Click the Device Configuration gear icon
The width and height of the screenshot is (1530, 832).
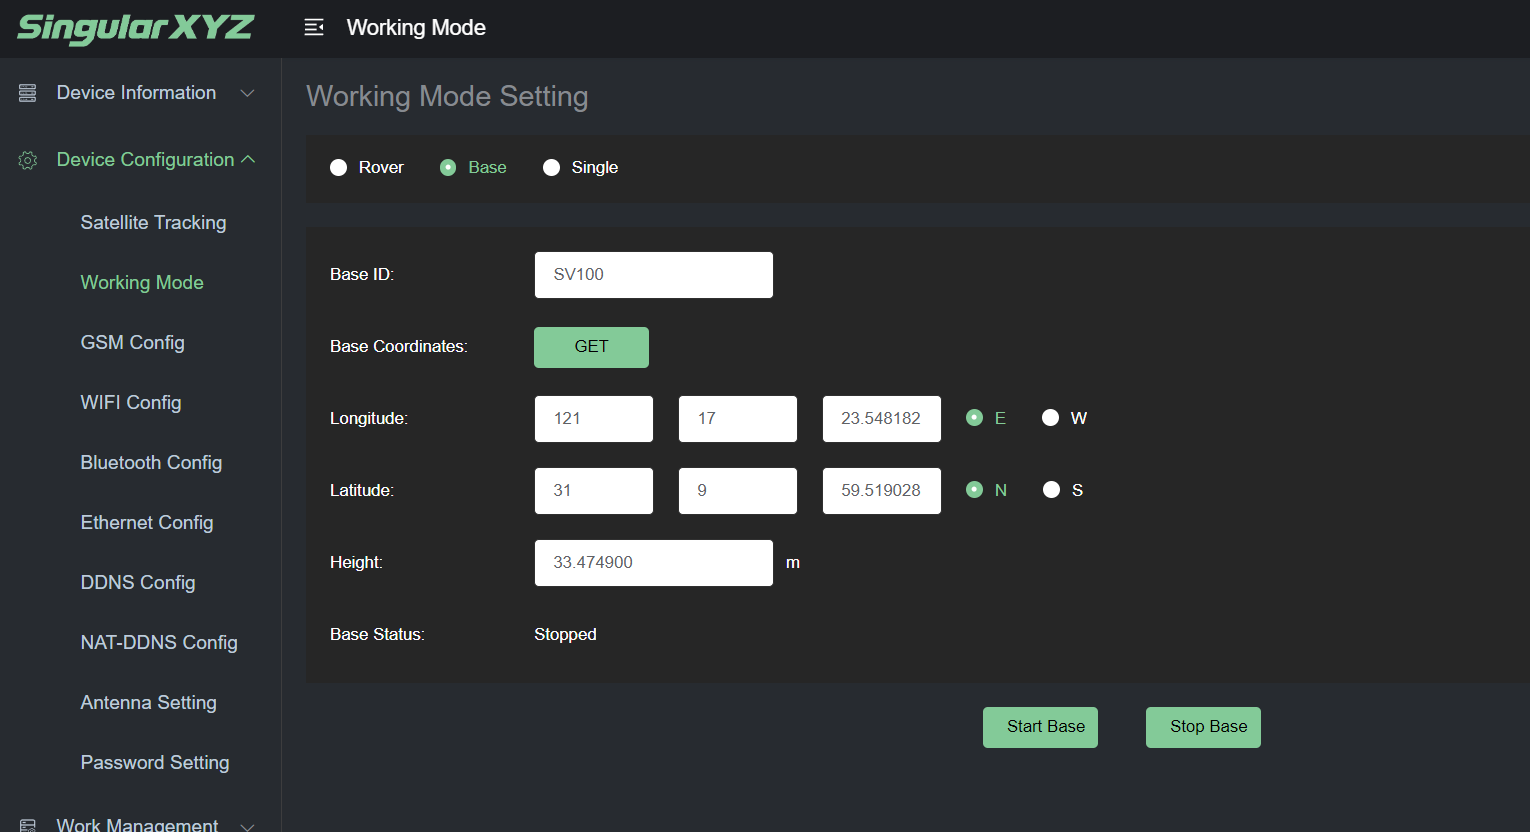click(x=28, y=160)
